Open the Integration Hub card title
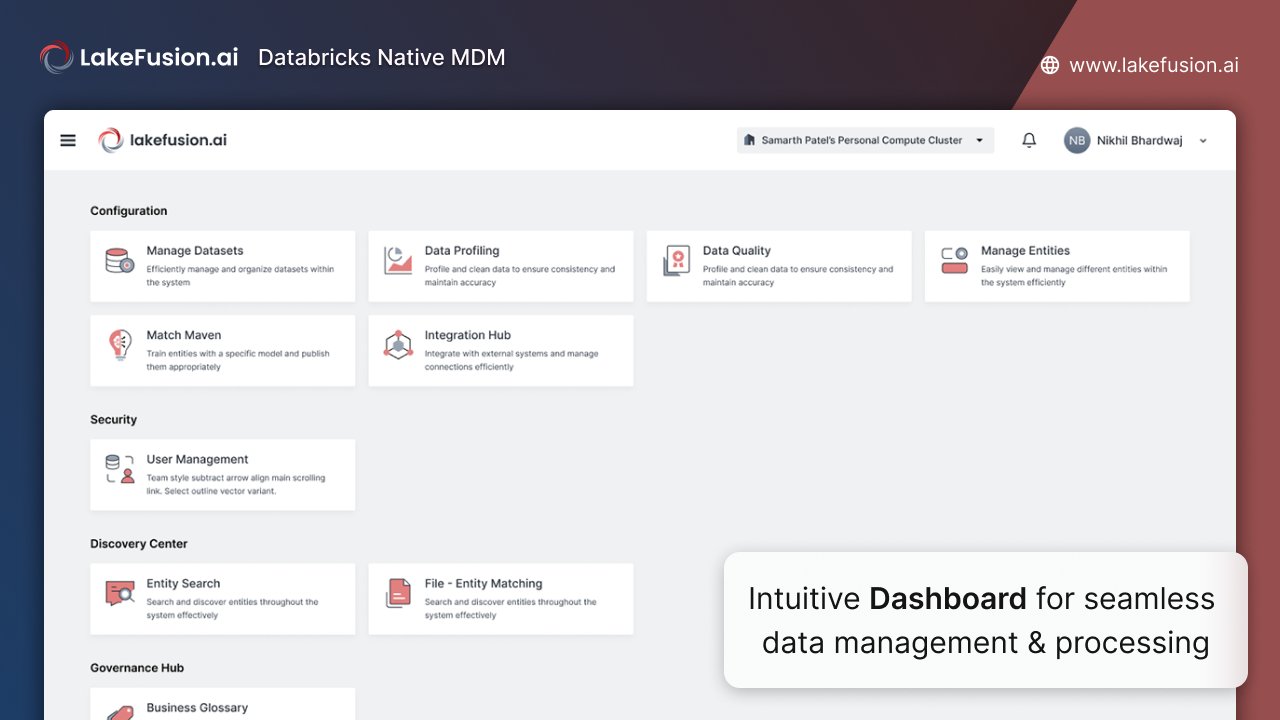Image resolution: width=1280 pixels, height=720 pixels. point(468,335)
